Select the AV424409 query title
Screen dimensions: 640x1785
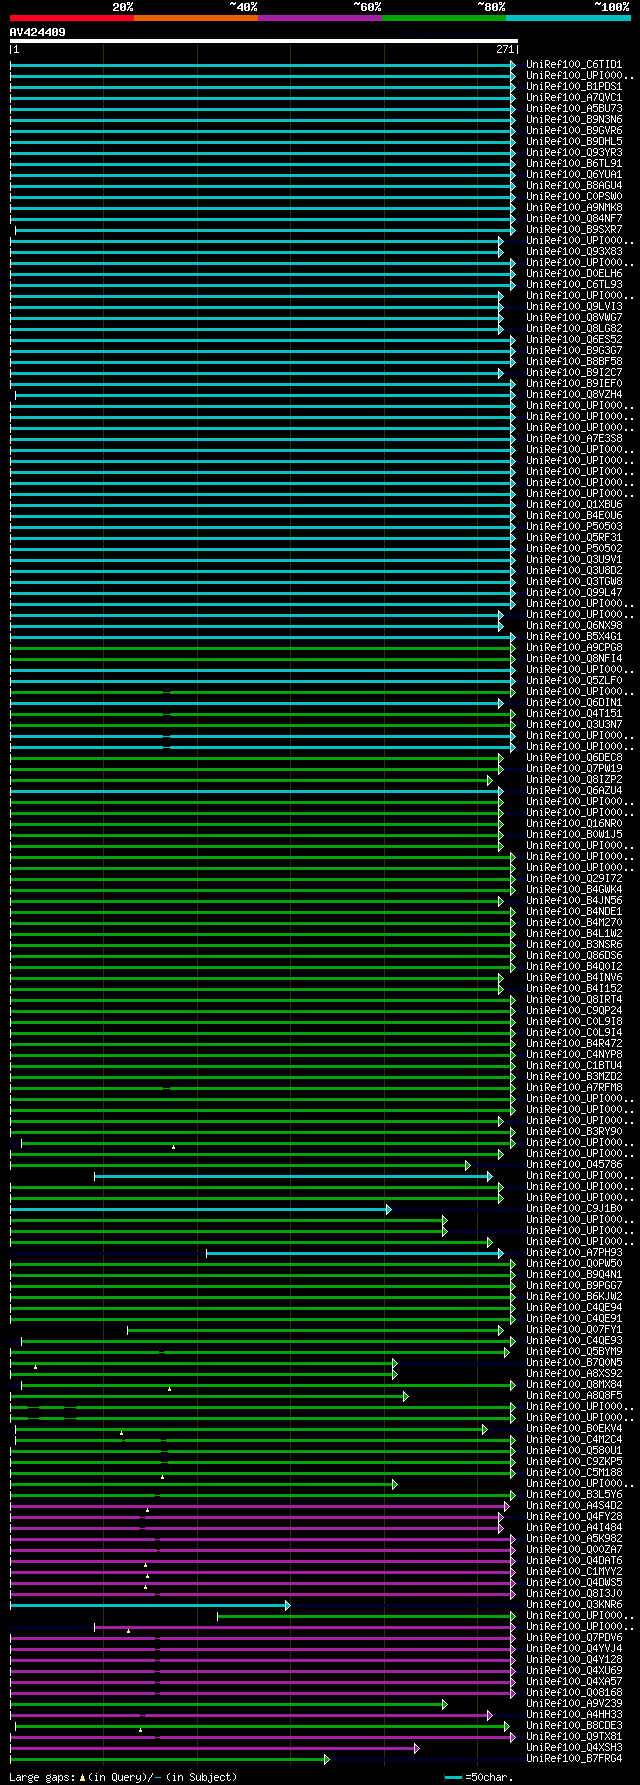pyautogui.click(x=38, y=32)
